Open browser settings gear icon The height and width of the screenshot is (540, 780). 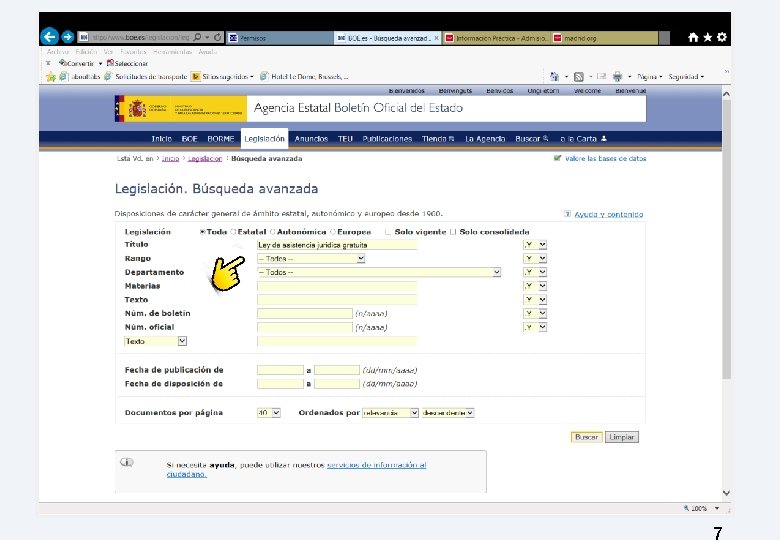point(722,37)
